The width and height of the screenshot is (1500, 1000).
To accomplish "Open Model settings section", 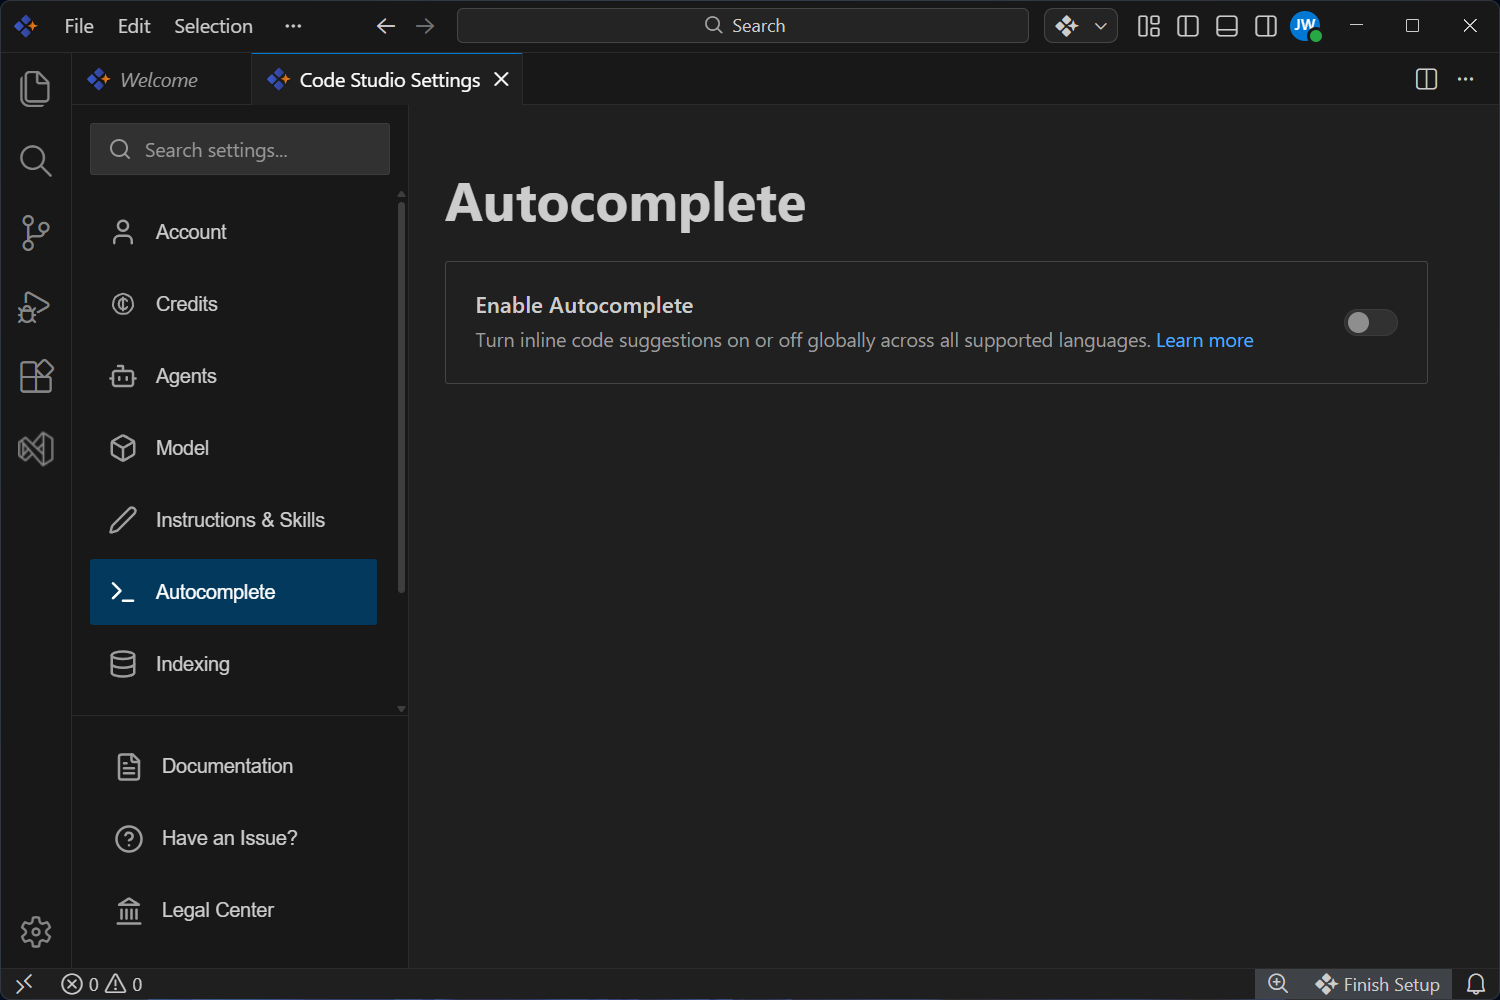I will click(x=233, y=448).
